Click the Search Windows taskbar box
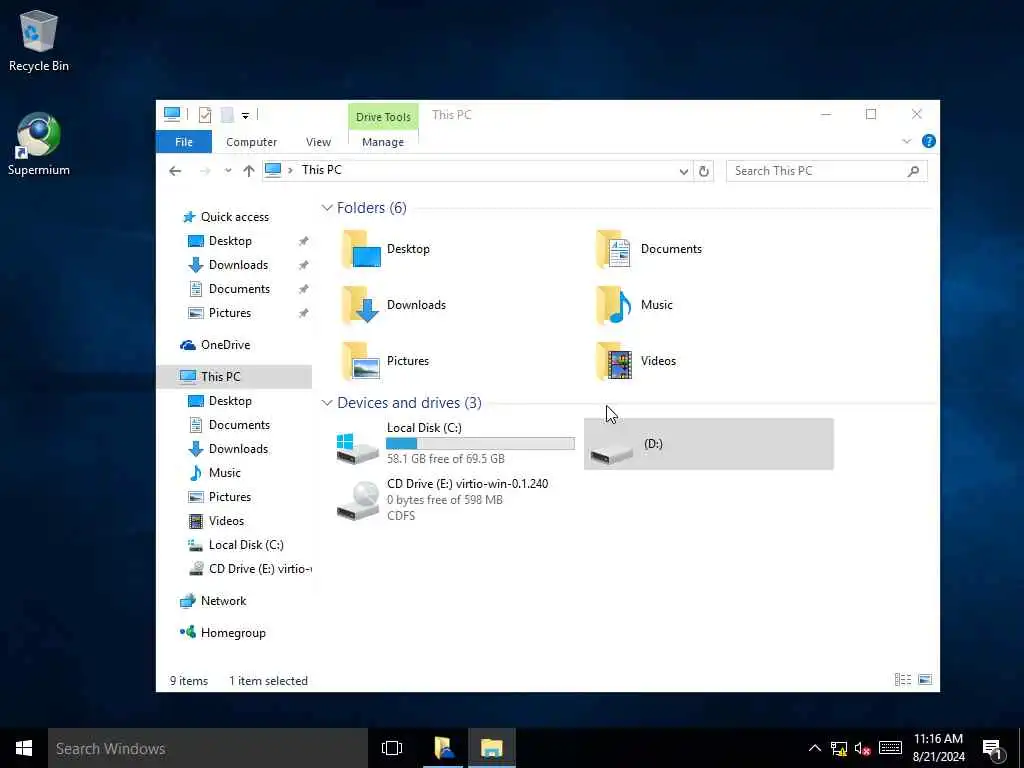1024x768 pixels. (208, 748)
